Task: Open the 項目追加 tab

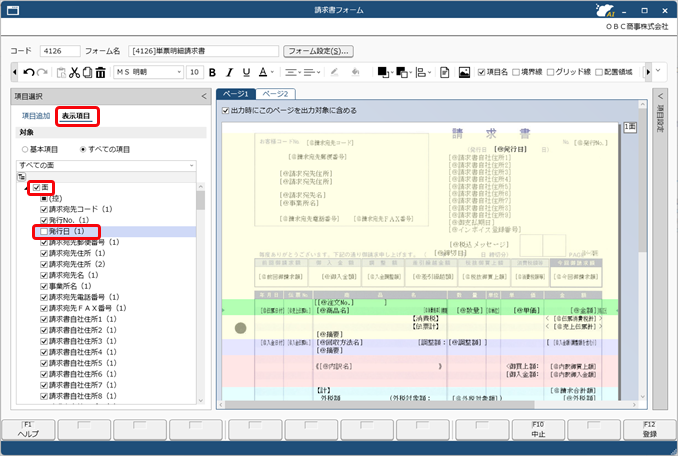Action: pyautogui.click(x=36, y=116)
